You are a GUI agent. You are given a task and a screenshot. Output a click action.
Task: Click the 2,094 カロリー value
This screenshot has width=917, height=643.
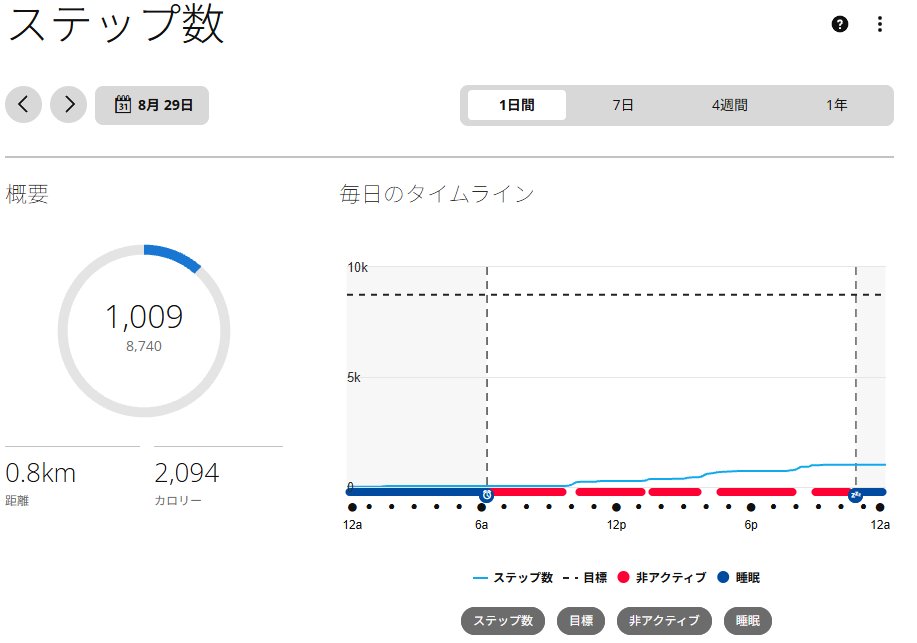pyautogui.click(x=187, y=473)
